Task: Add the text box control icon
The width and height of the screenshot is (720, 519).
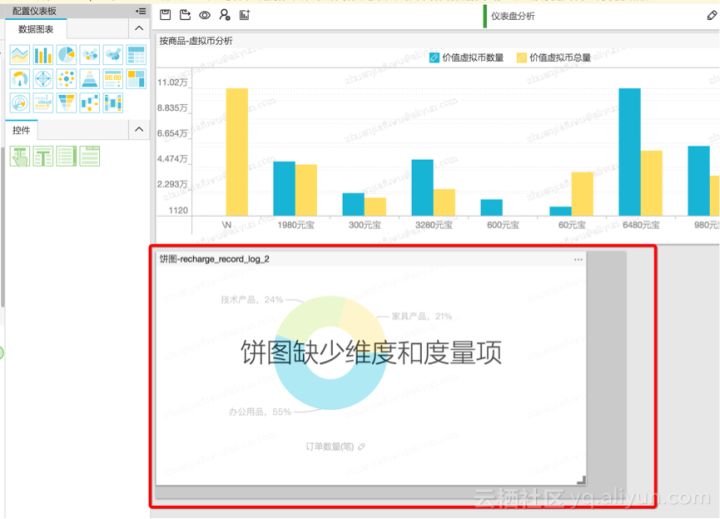Action: (x=43, y=156)
